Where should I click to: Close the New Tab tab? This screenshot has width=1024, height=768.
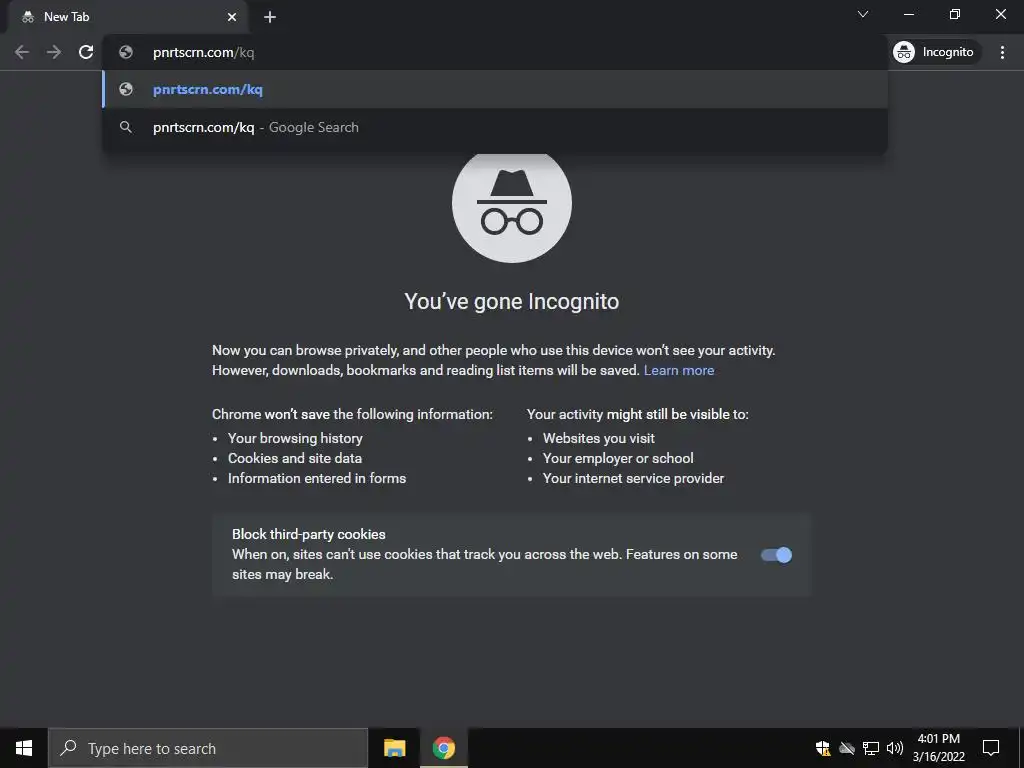[x=232, y=17]
